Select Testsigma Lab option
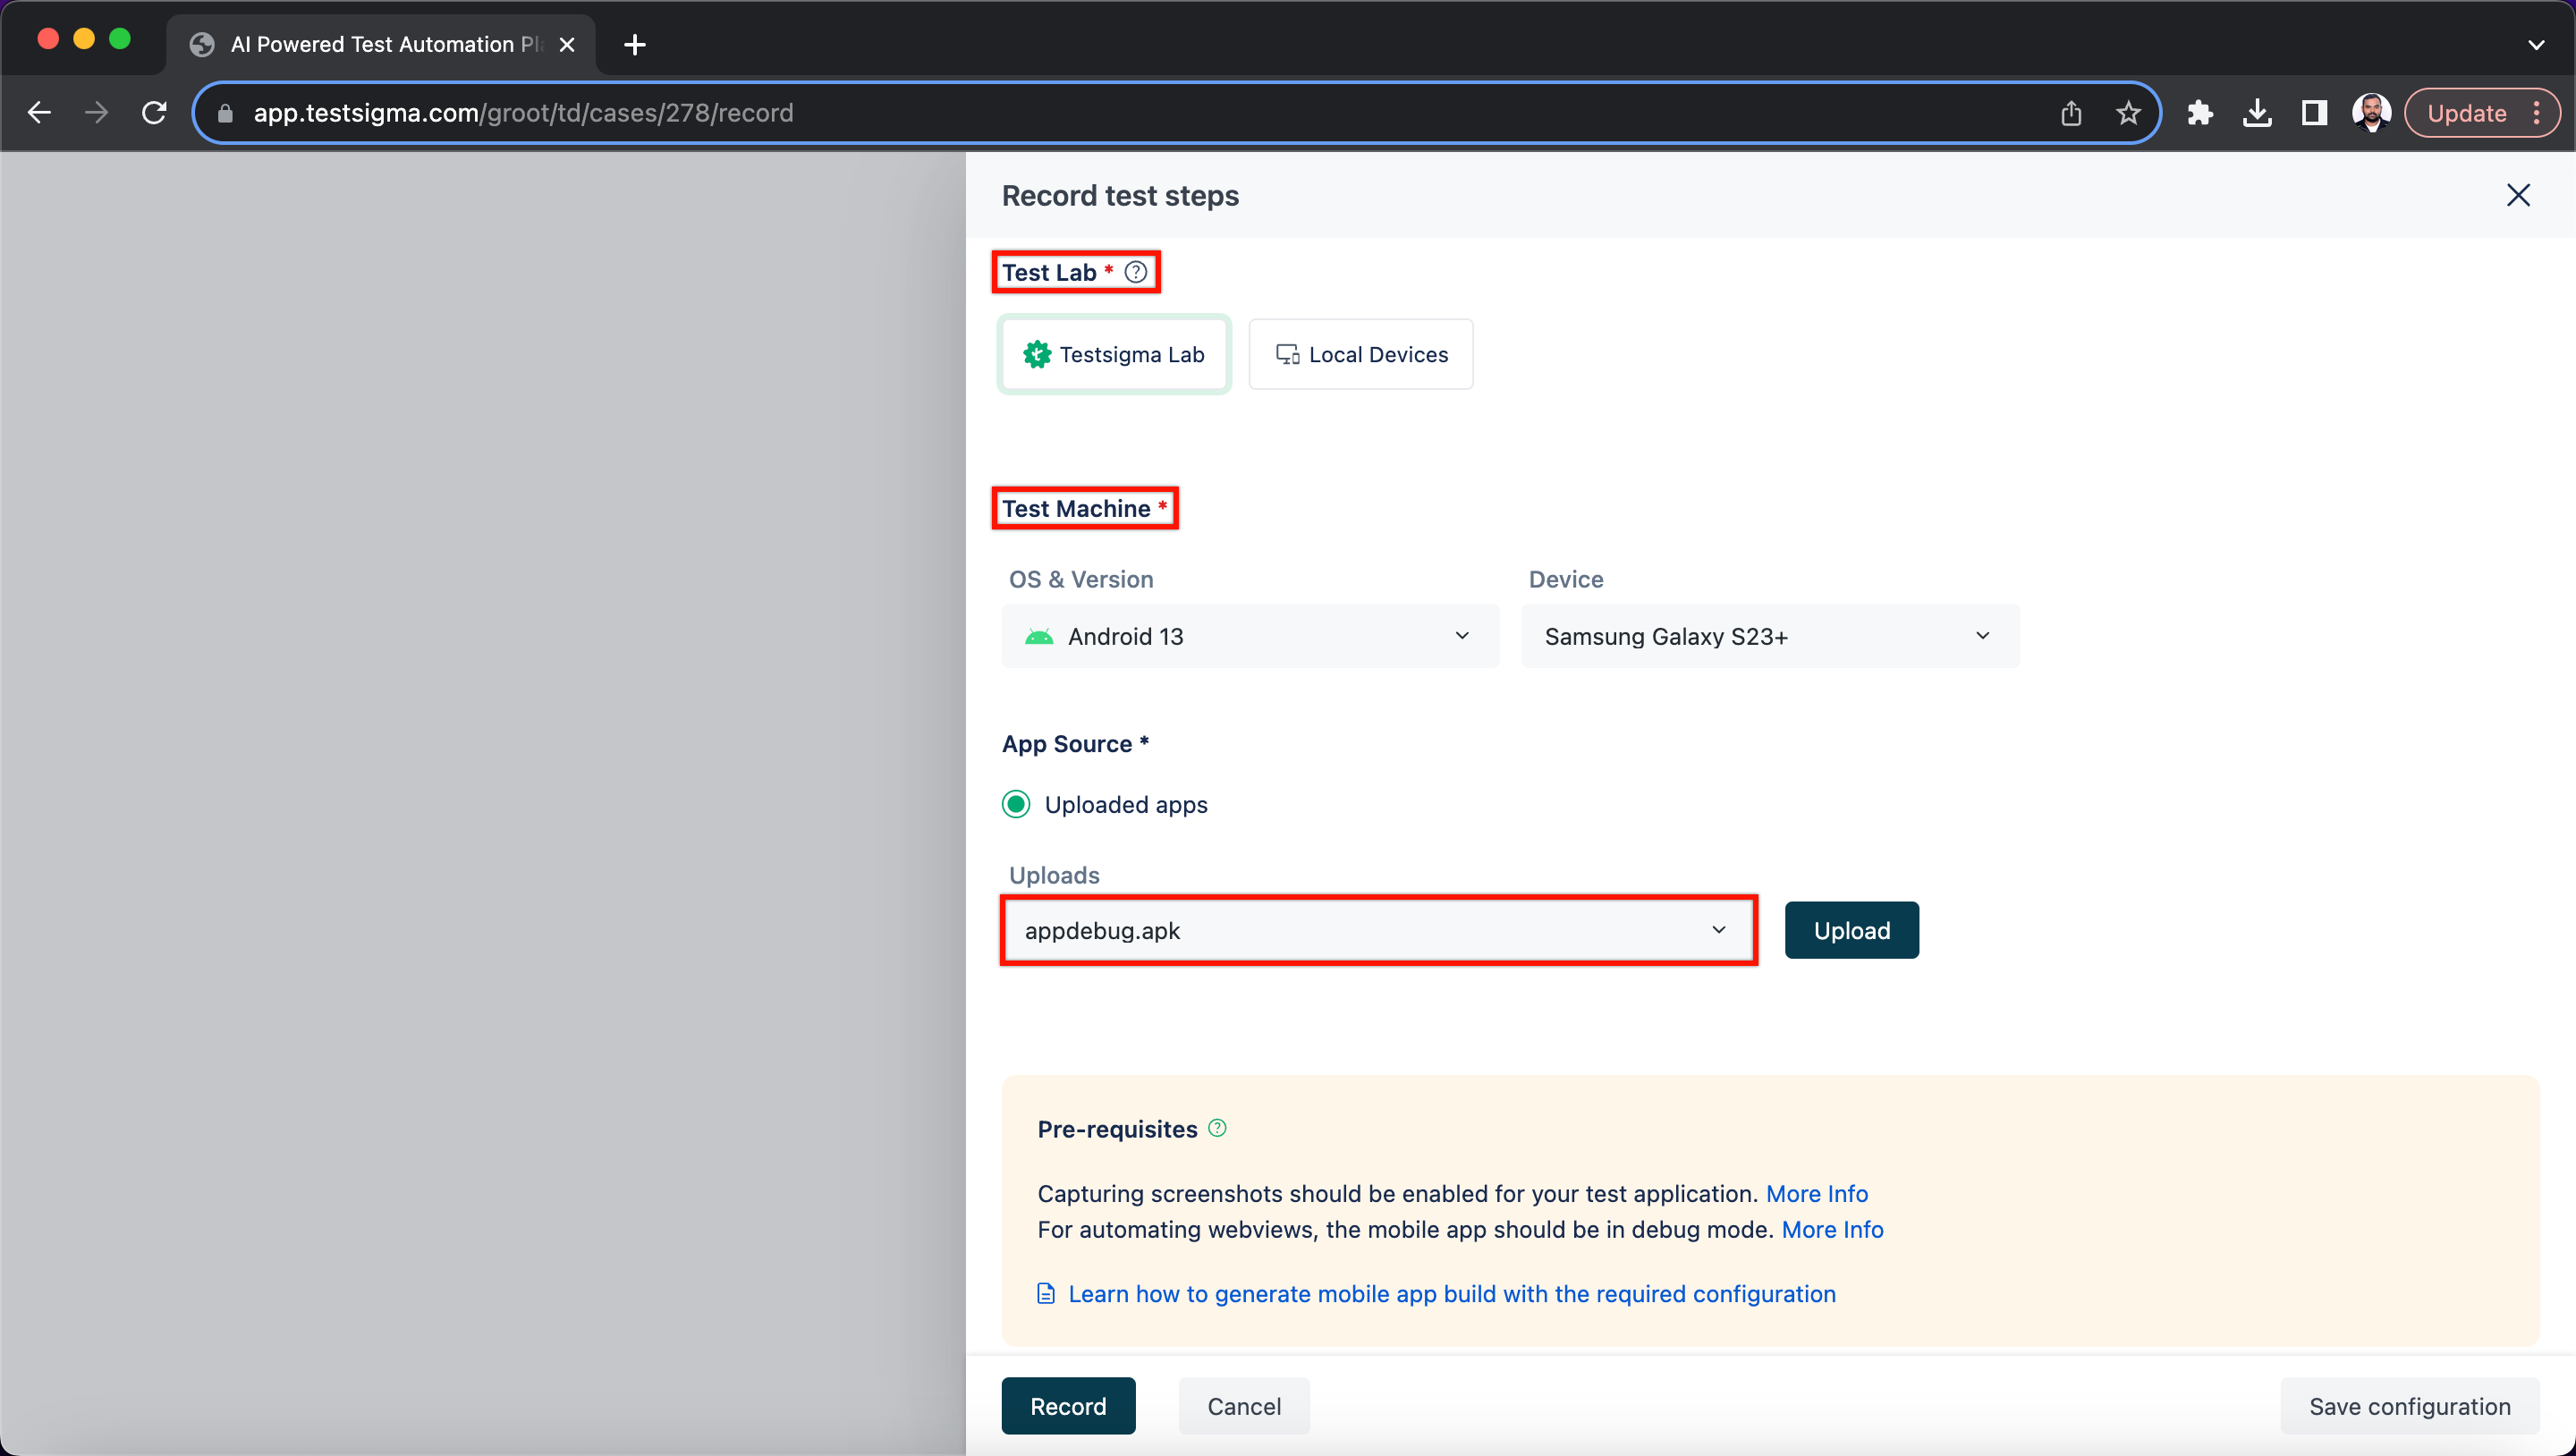2576x1456 pixels. 1114,354
